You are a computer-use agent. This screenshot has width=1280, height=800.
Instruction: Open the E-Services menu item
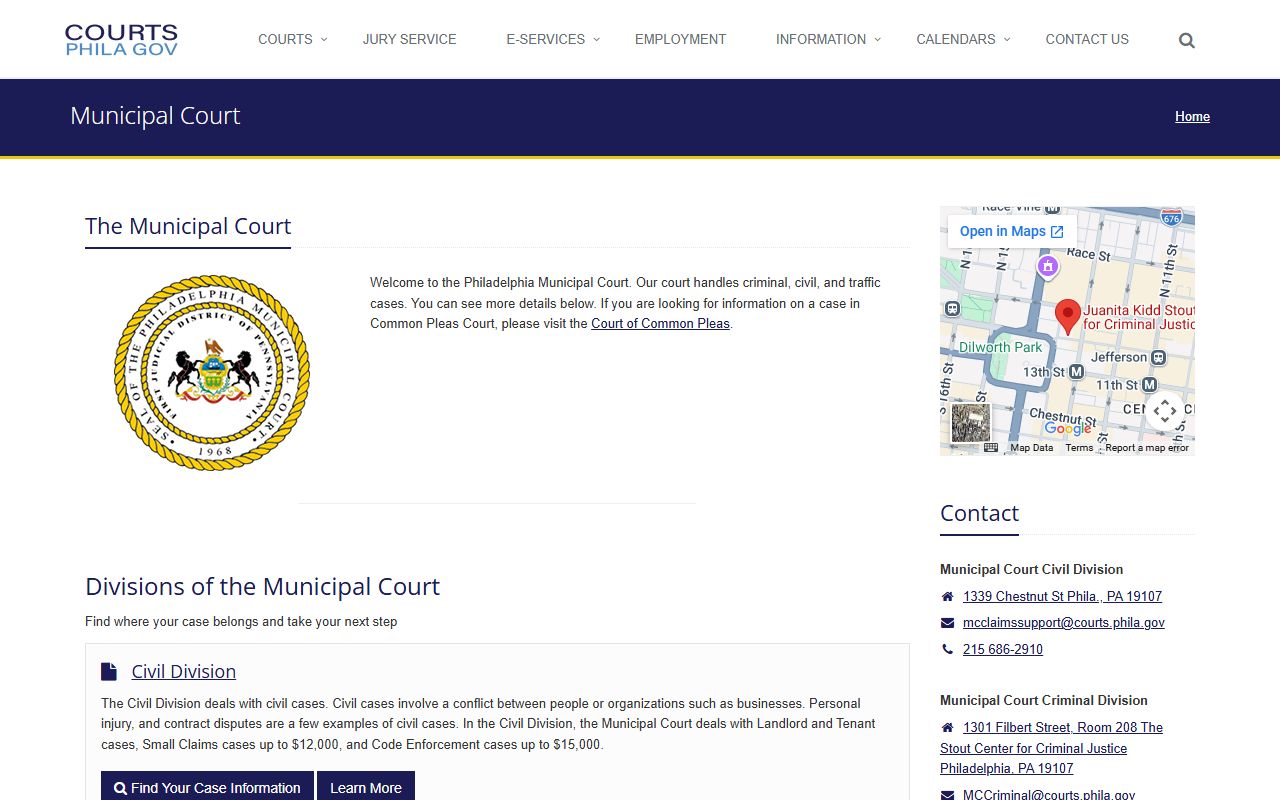[545, 39]
